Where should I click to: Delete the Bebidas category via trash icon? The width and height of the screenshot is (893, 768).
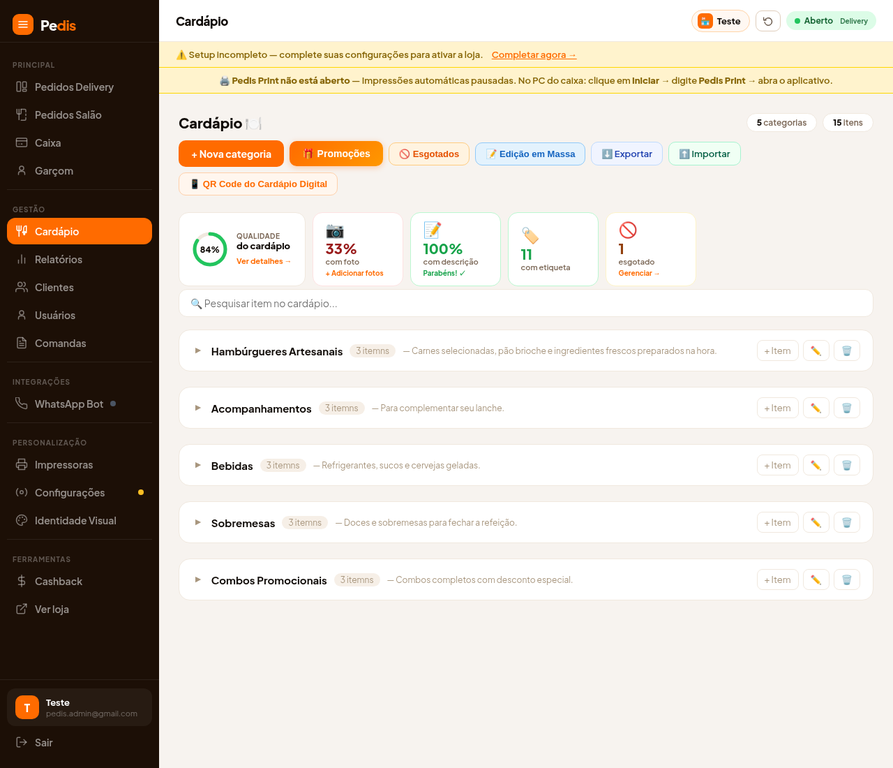[x=846, y=465]
